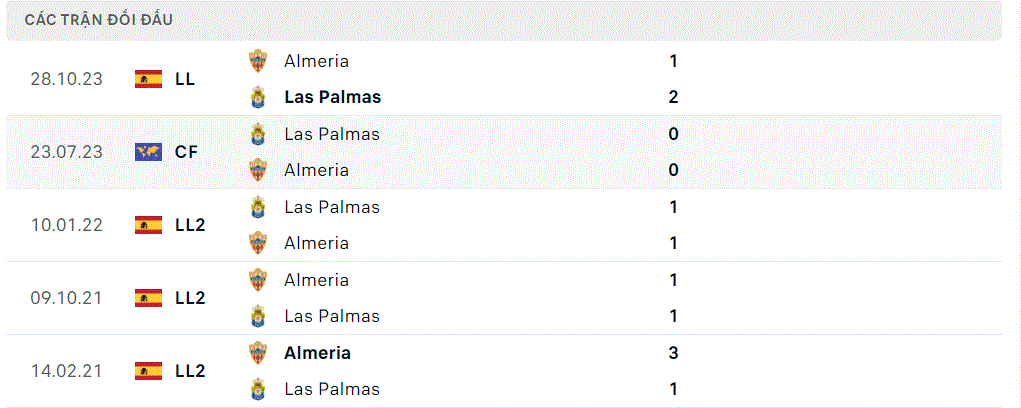Click Spain flag beside LL league
This screenshot has width=1021, height=408.
148,79
